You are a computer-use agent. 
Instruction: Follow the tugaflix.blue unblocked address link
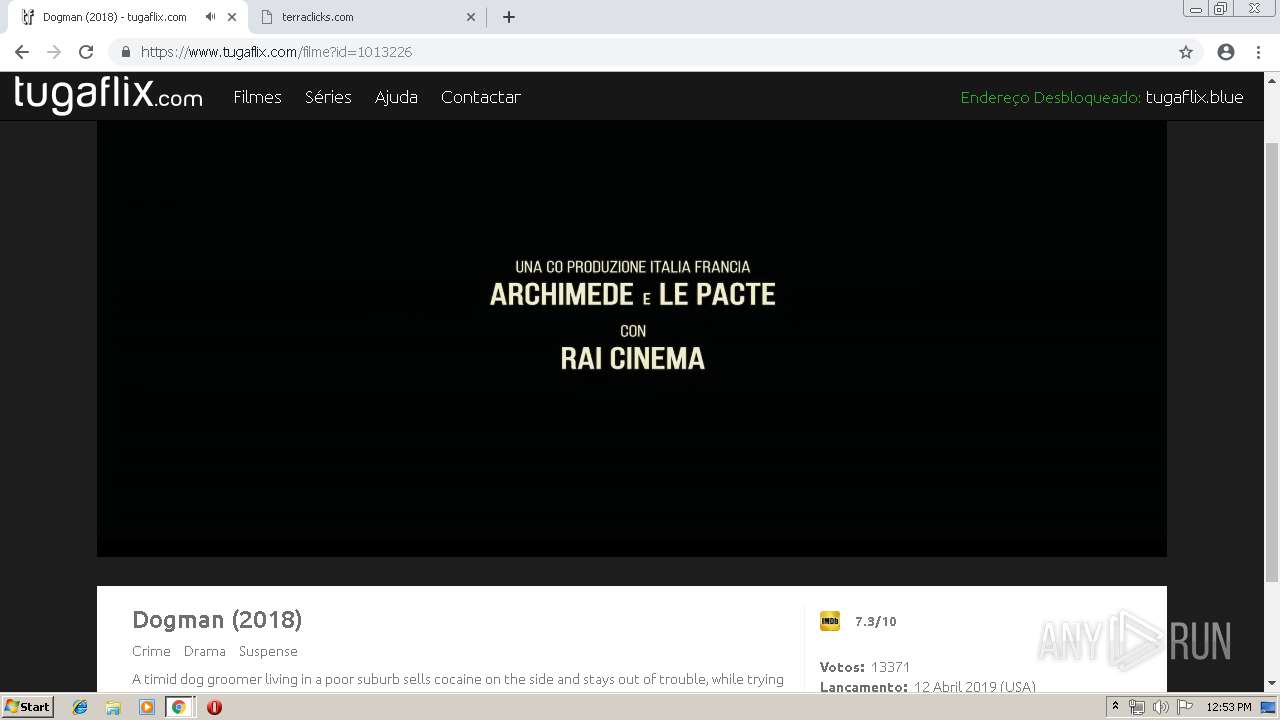[1194, 97]
